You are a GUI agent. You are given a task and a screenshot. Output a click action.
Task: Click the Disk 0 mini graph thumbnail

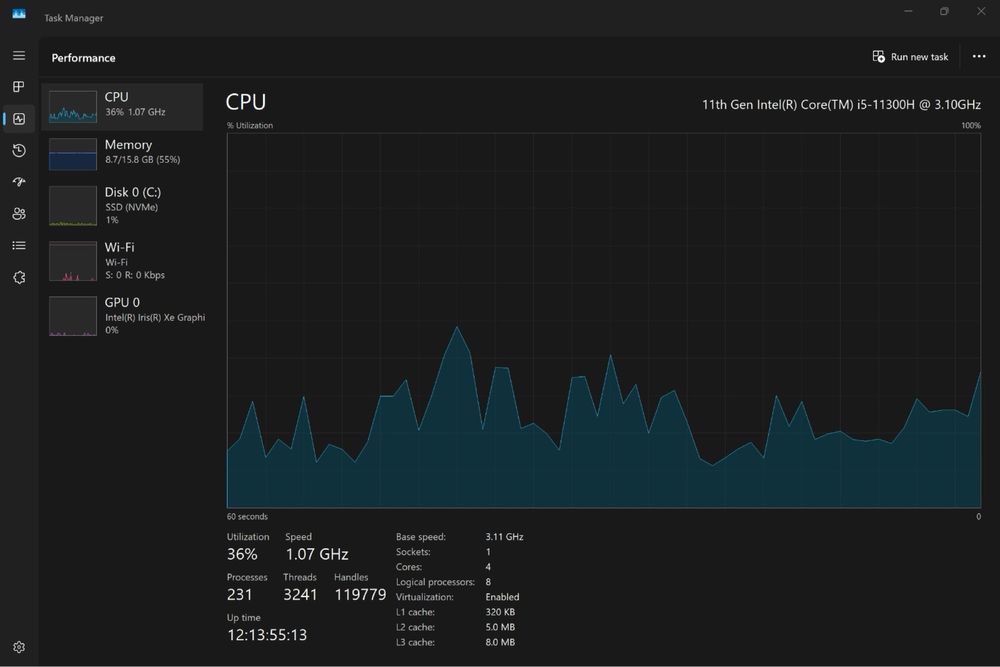[x=73, y=205]
